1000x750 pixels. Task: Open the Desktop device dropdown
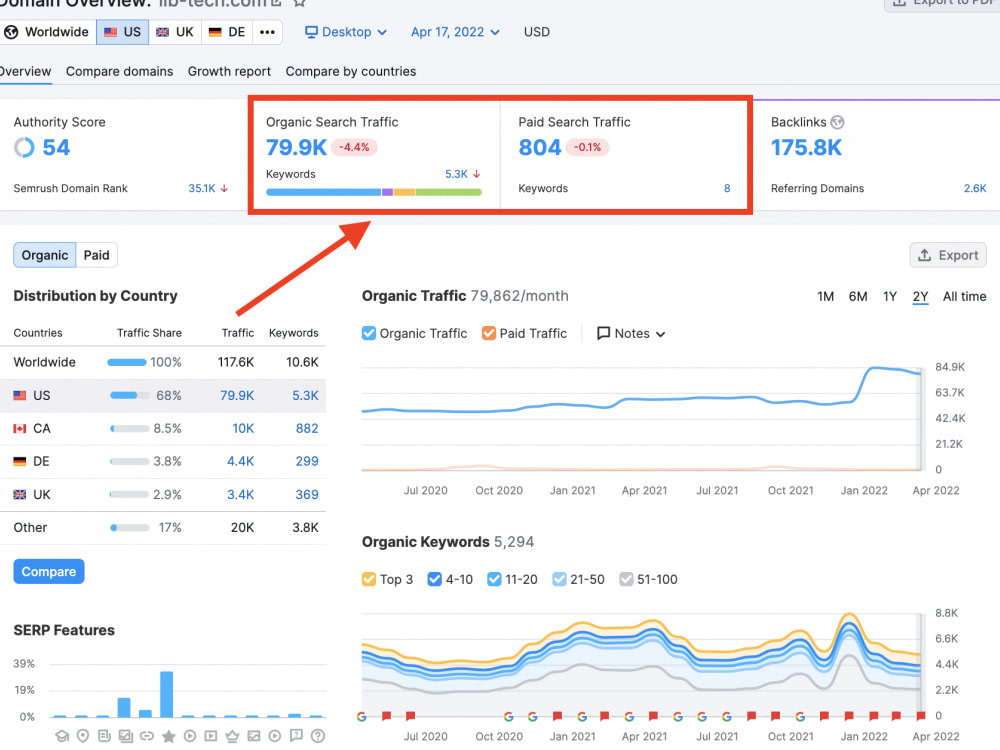[346, 32]
